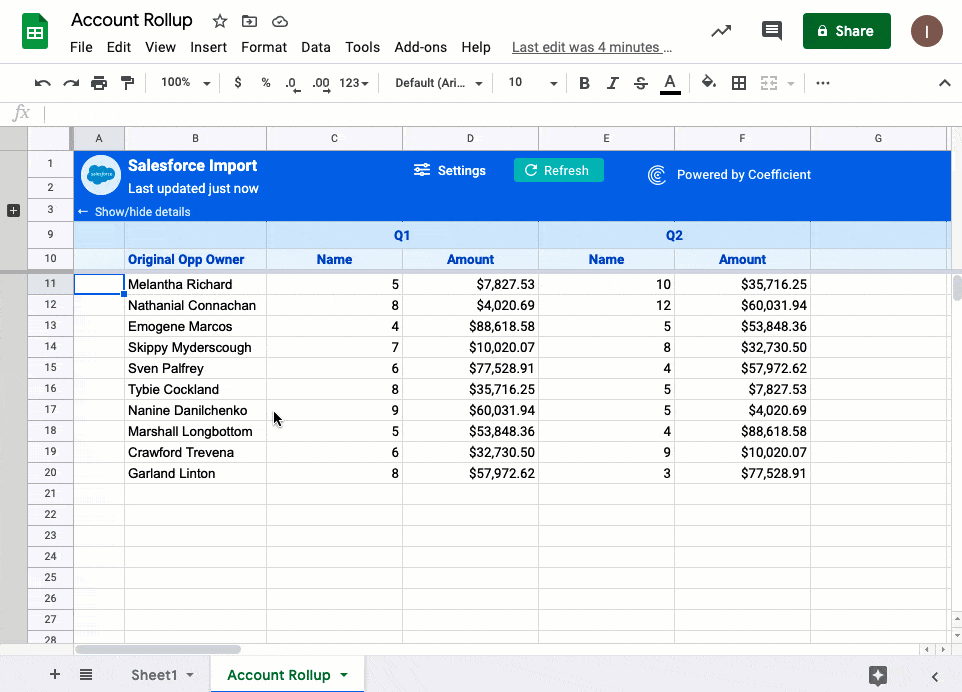Screen dimensions: 962x692
Task: Click the vertical scrollbar thumb
Action: [956, 288]
